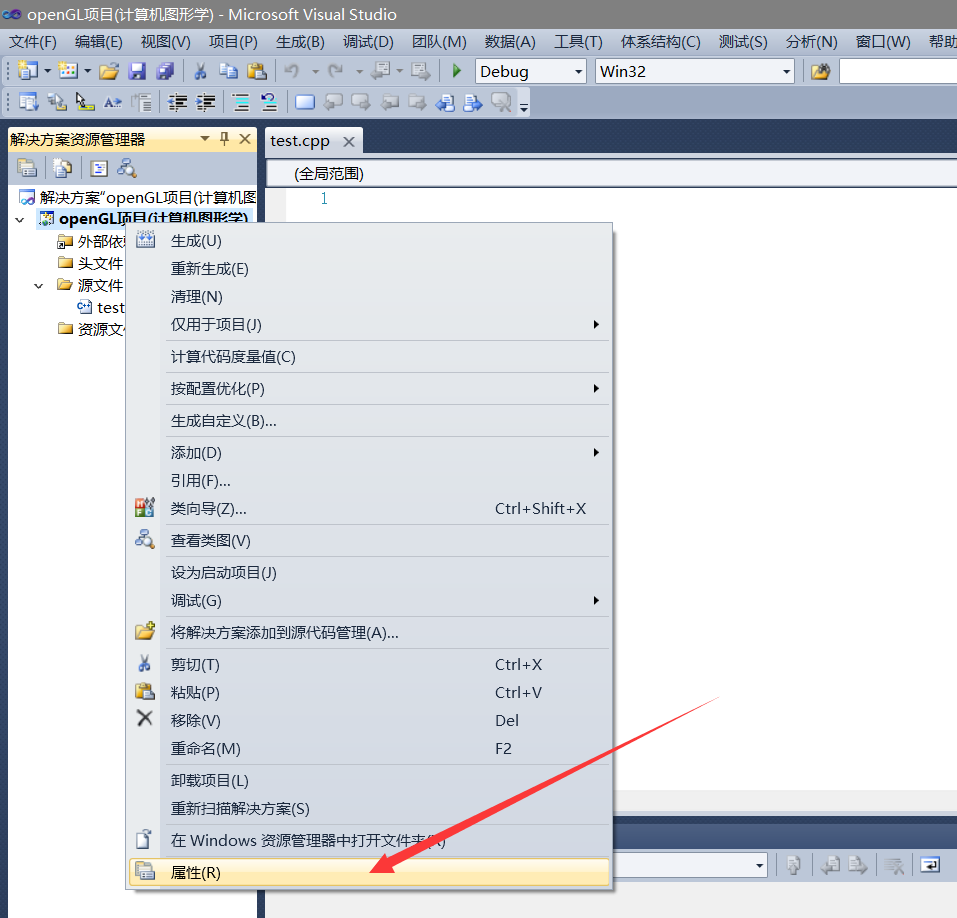Click the Properties icon in Solution Explorer toolbar
Screen dimensions: 957x918
point(28,168)
